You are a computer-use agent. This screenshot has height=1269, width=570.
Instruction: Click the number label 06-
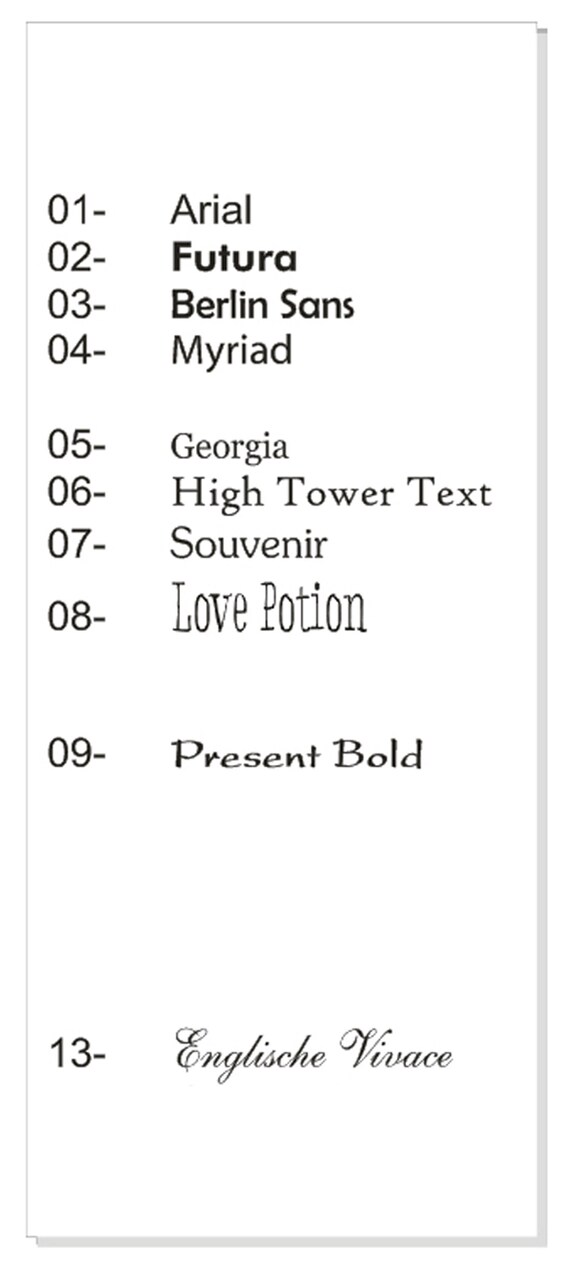(76, 493)
